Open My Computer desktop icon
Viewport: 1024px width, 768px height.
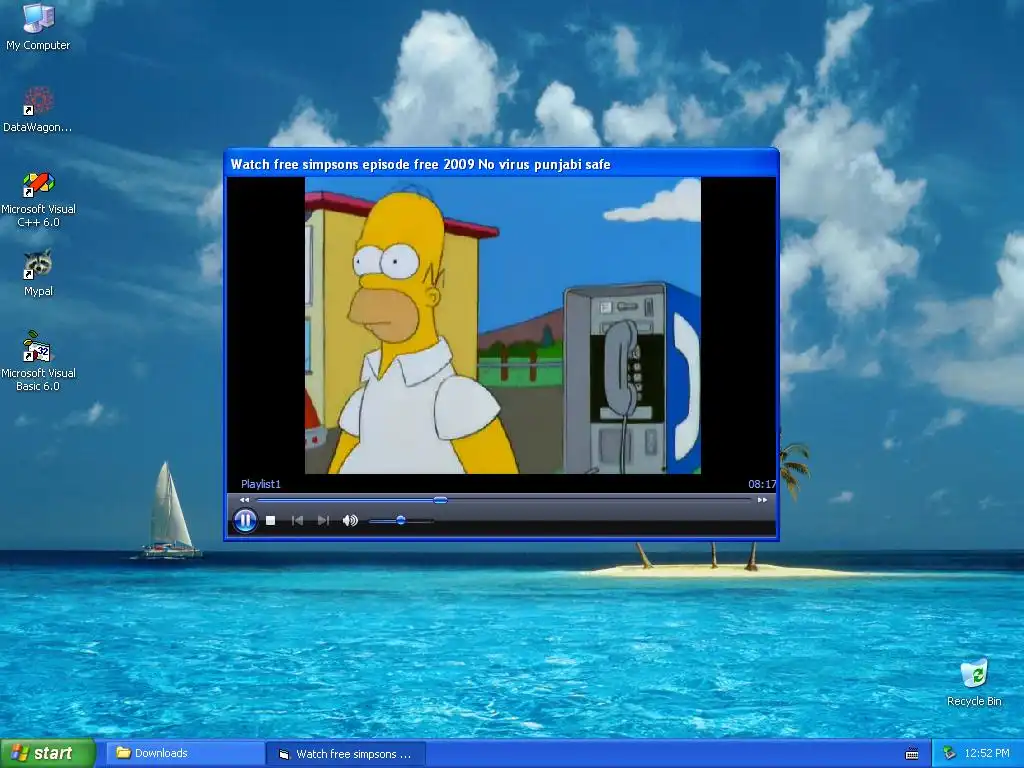click(x=38, y=27)
